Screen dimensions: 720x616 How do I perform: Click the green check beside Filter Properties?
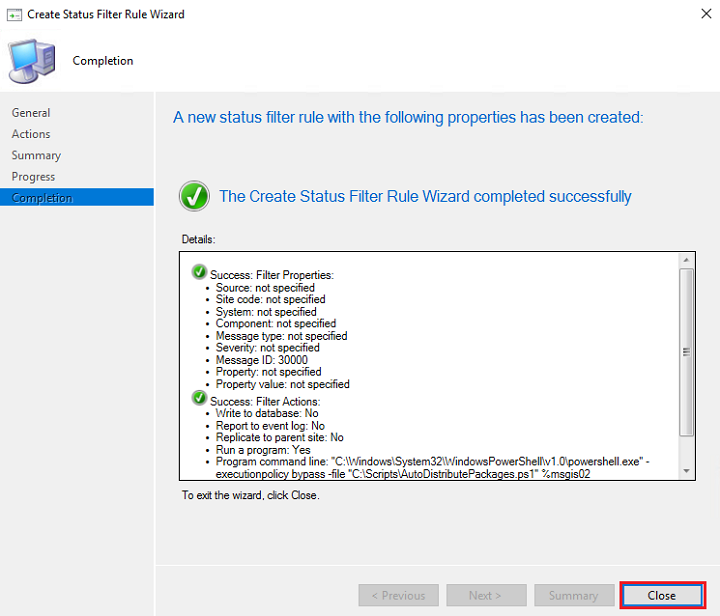coord(199,273)
